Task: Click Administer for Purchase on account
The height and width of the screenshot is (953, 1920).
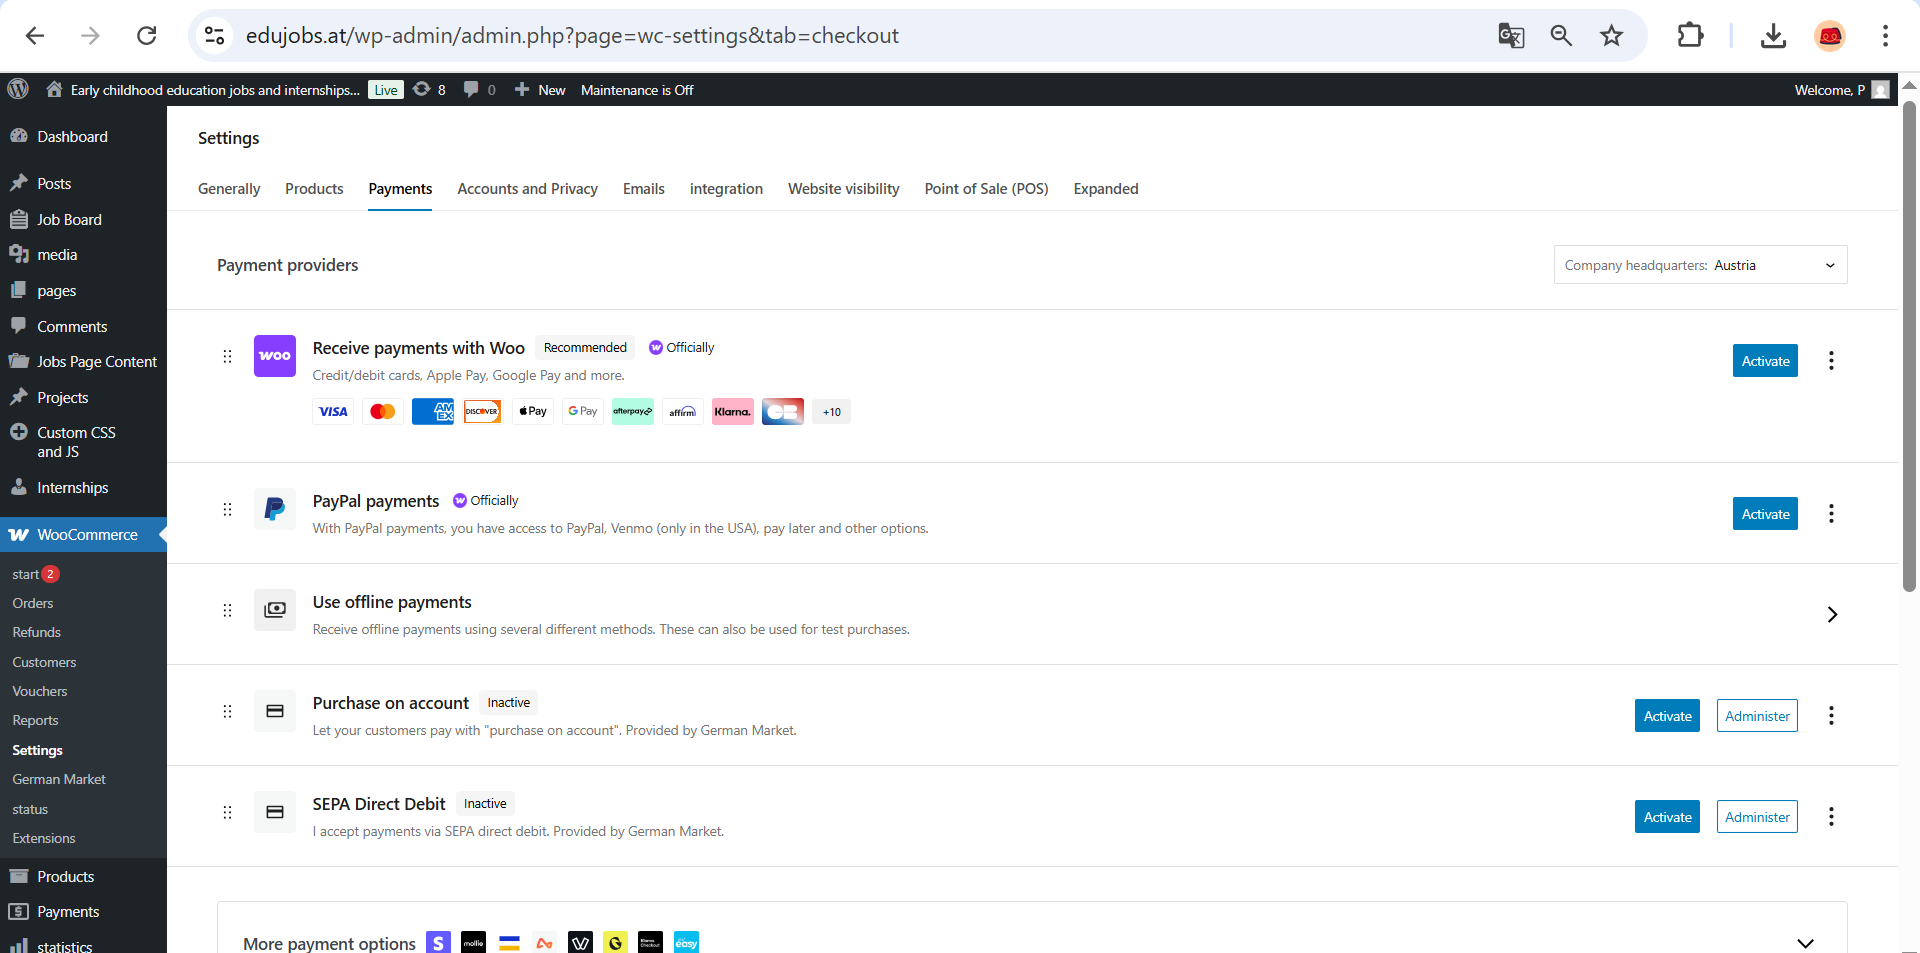Action: pyautogui.click(x=1756, y=716)
